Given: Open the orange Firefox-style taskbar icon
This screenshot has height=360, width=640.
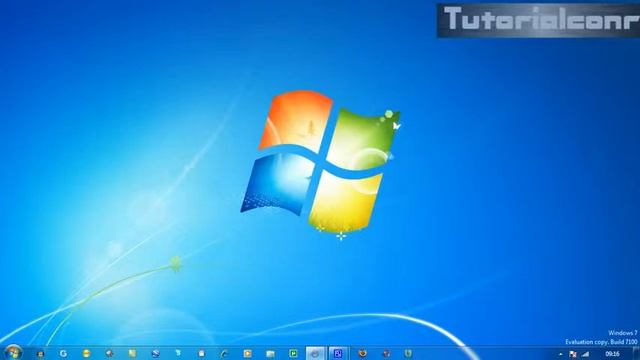Looking at the screenshot, I should pyautogui.click(x=362, y=353).
